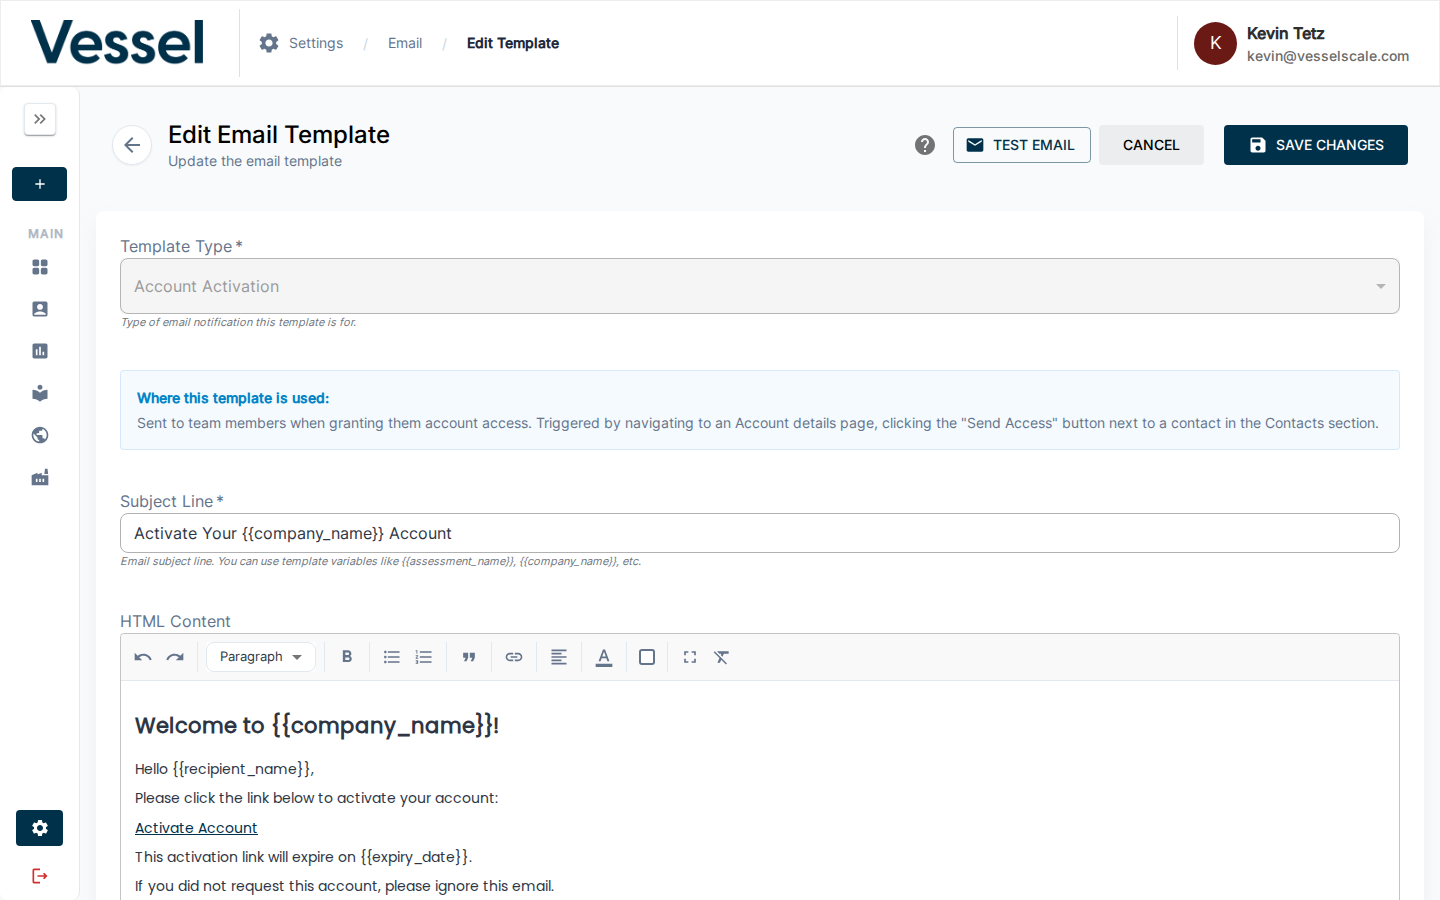Insert a bulleted list
The width and height of the screenshot is (1440, 900).
coord(392,657)
